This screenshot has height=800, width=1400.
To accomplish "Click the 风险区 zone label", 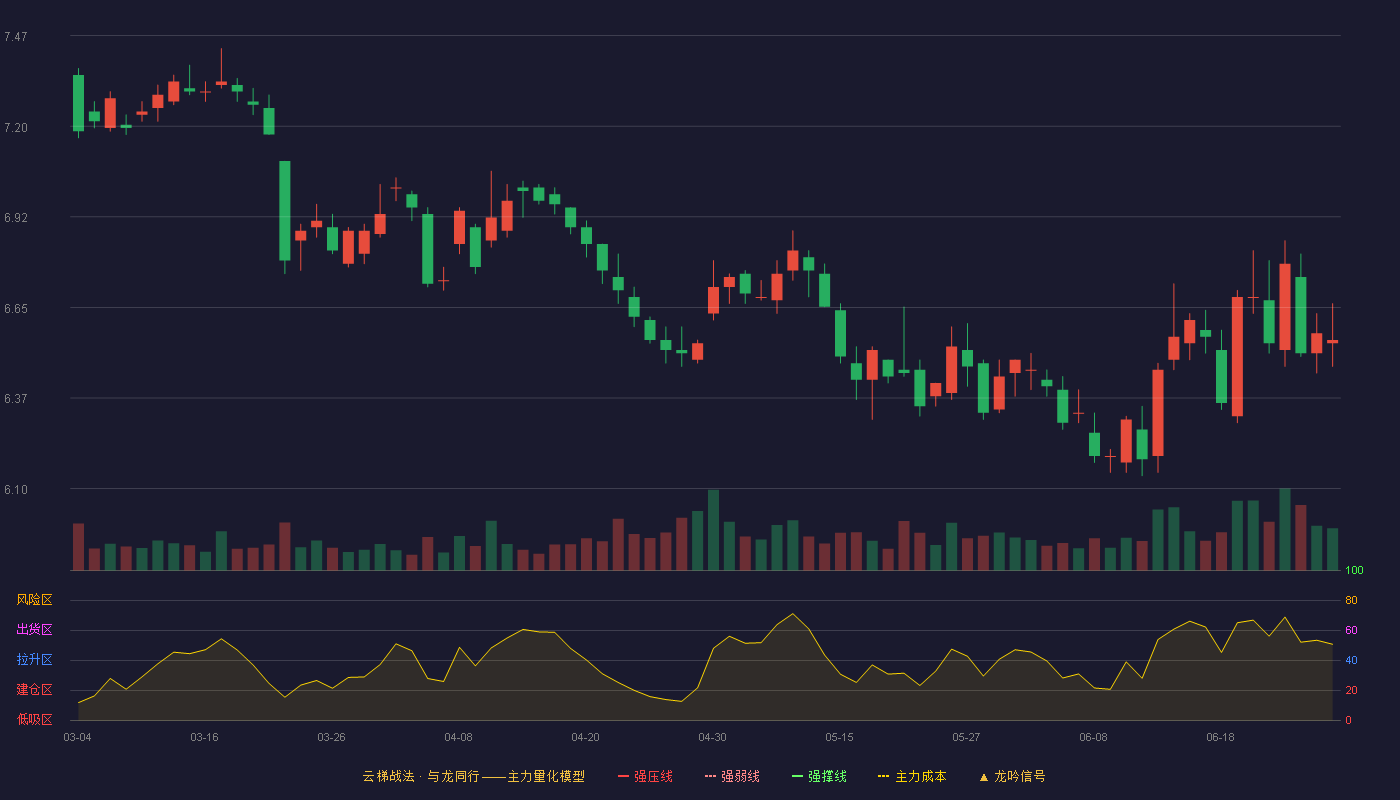I will tap(34, 600).
